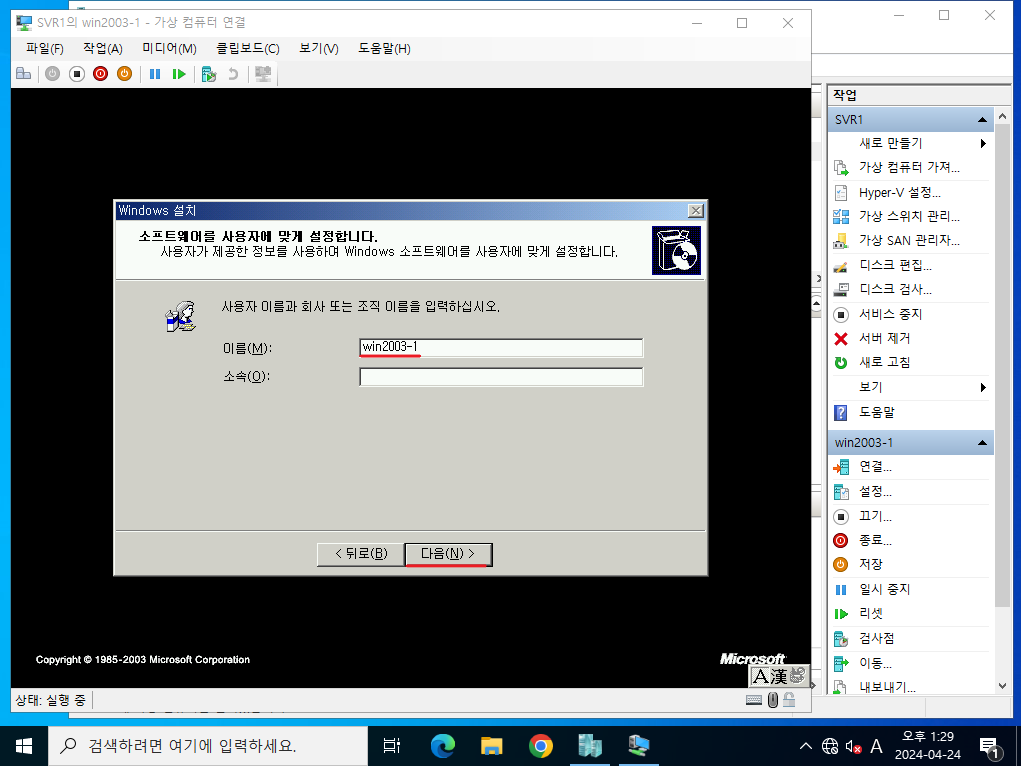
Task: Toggle the taskbar IME mode indicator A
Action: click(x=876, y=746)
